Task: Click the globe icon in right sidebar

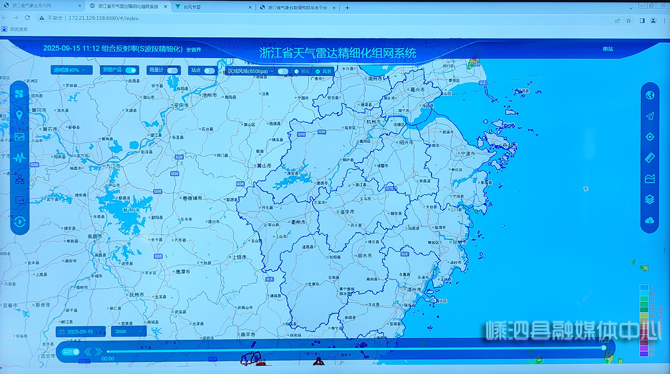Action: point(649,95)
